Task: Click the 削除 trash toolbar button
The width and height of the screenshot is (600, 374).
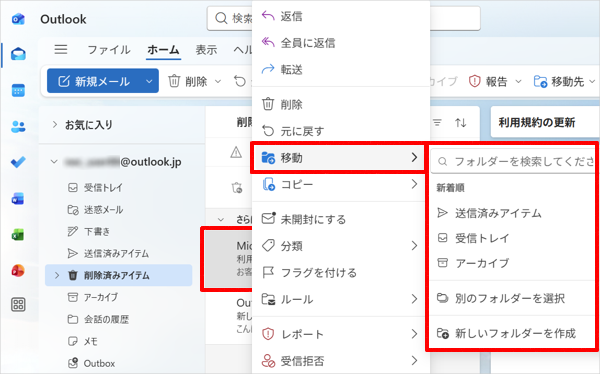Action: coord(188,81)
